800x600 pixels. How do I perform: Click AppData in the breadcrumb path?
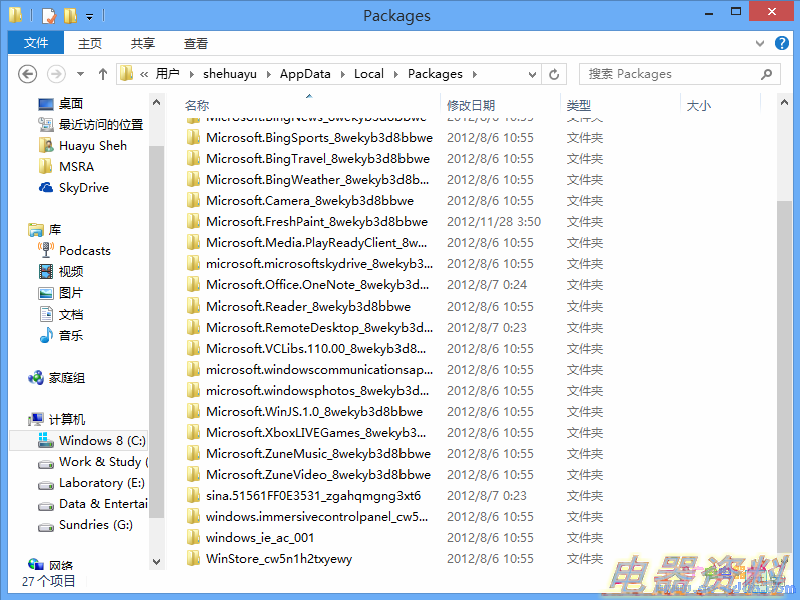tap(305, 74)
